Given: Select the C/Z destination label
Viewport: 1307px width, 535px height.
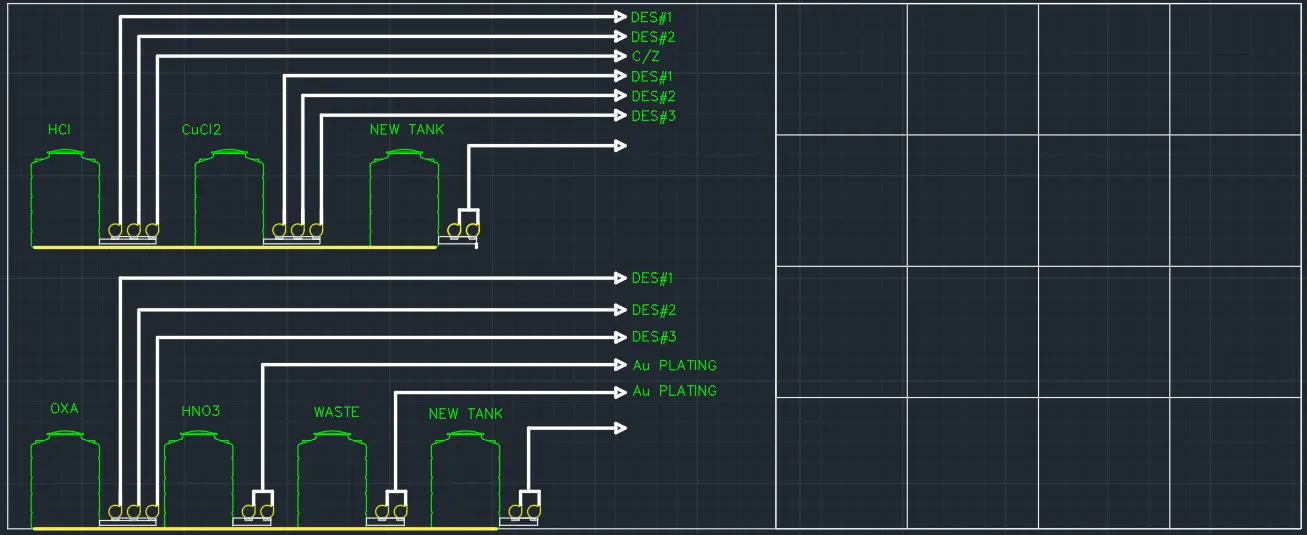Looking at the screenshot, I should pos(645,57).
